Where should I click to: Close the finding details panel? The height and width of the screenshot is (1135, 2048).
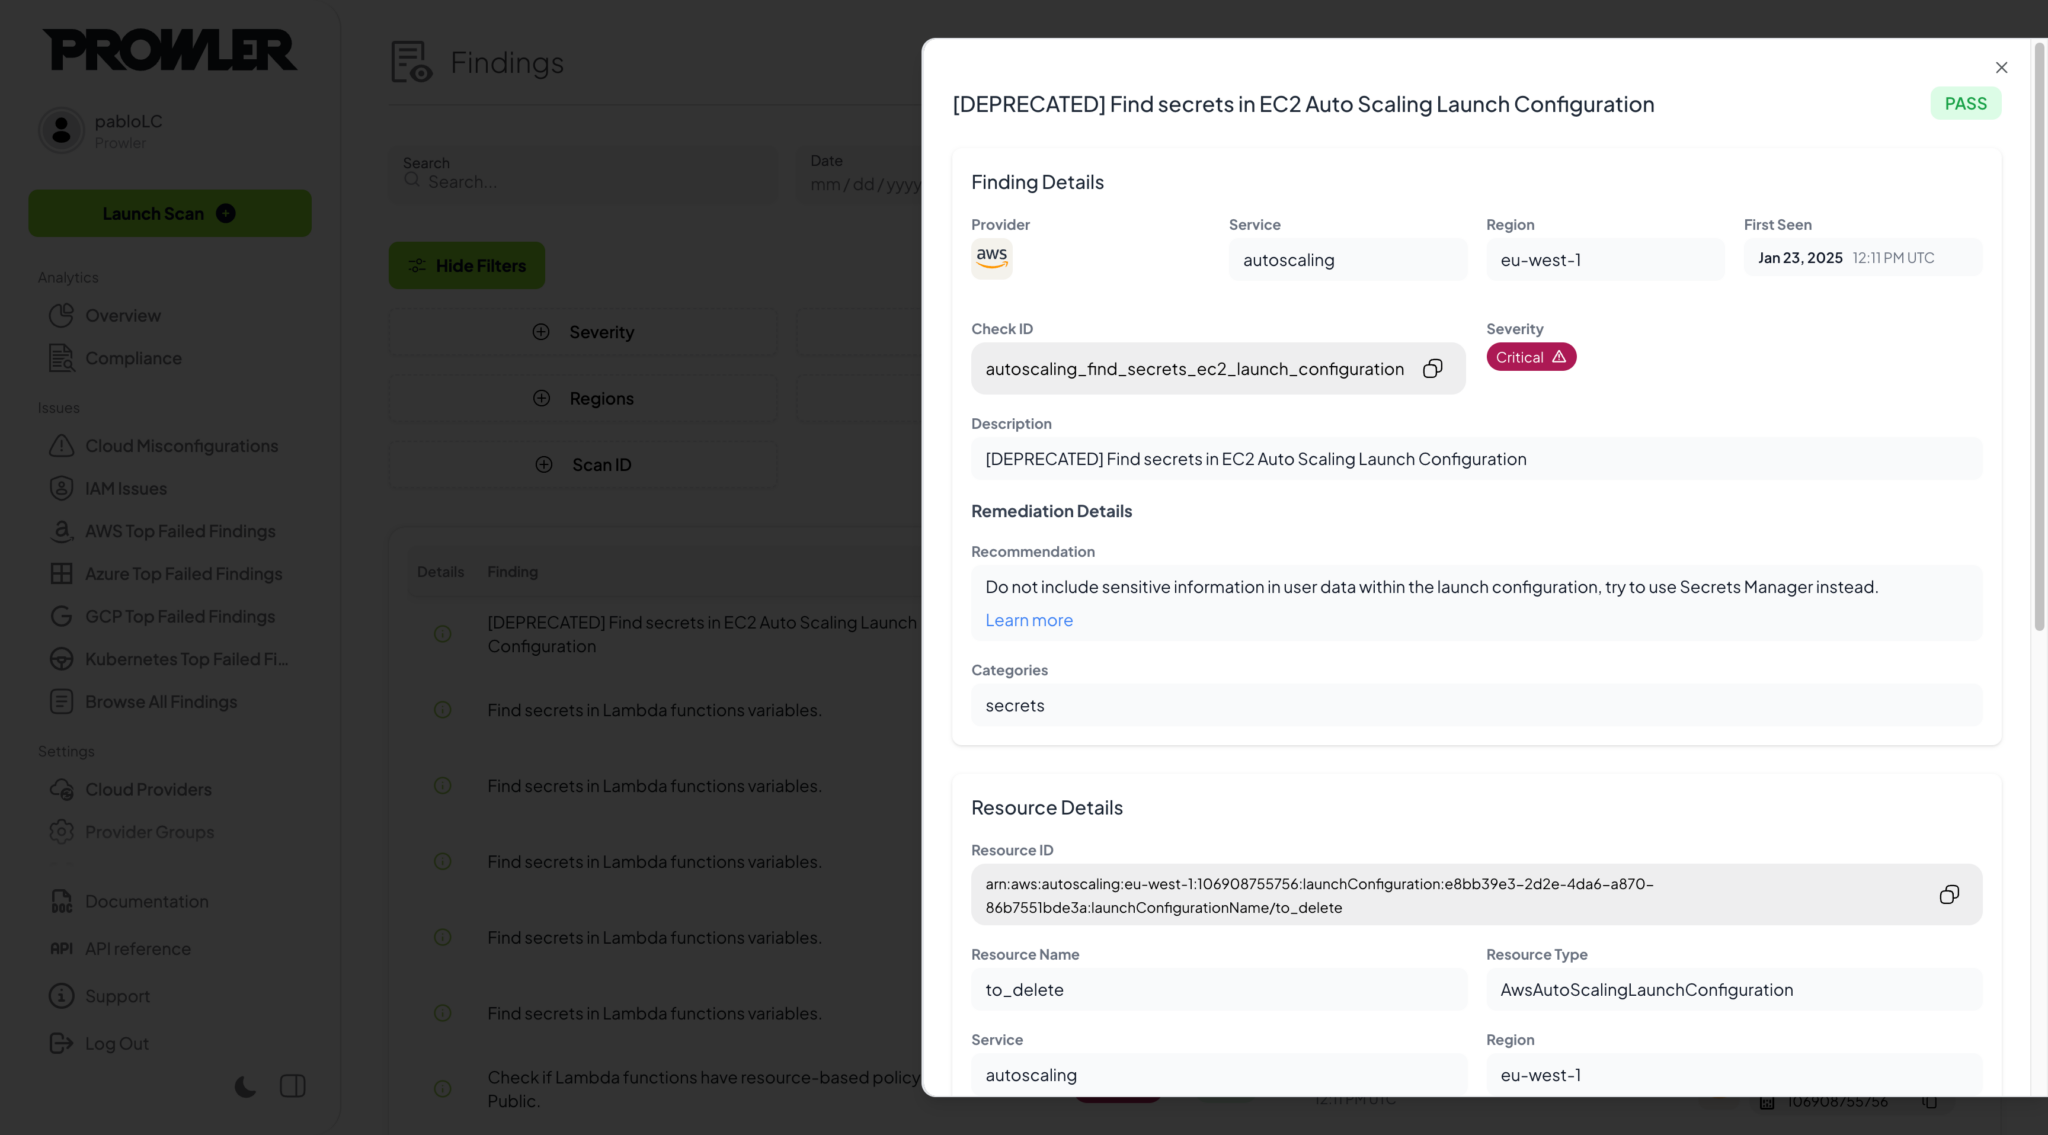(x=2001, y=68)
